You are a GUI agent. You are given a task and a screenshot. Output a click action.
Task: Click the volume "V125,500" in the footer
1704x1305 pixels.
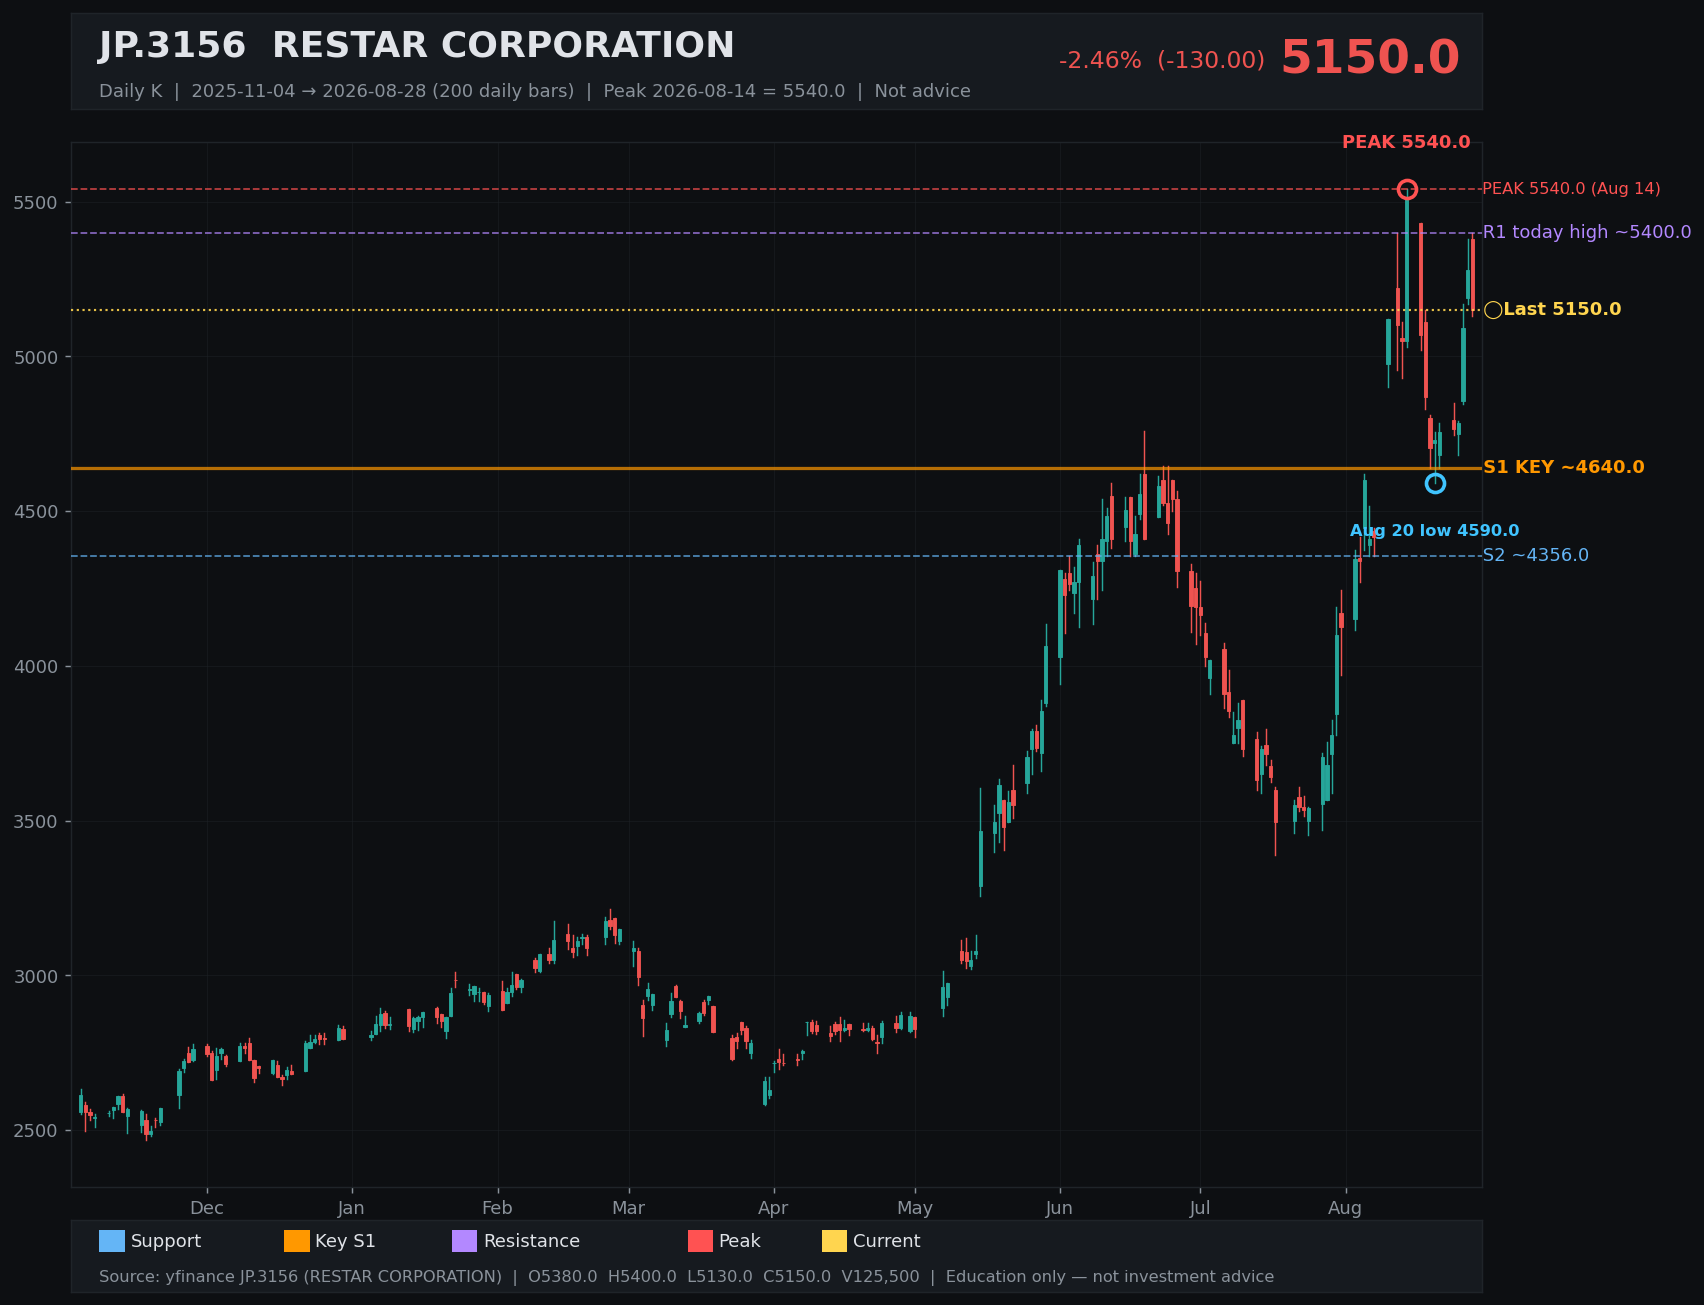coord(880,1277)
